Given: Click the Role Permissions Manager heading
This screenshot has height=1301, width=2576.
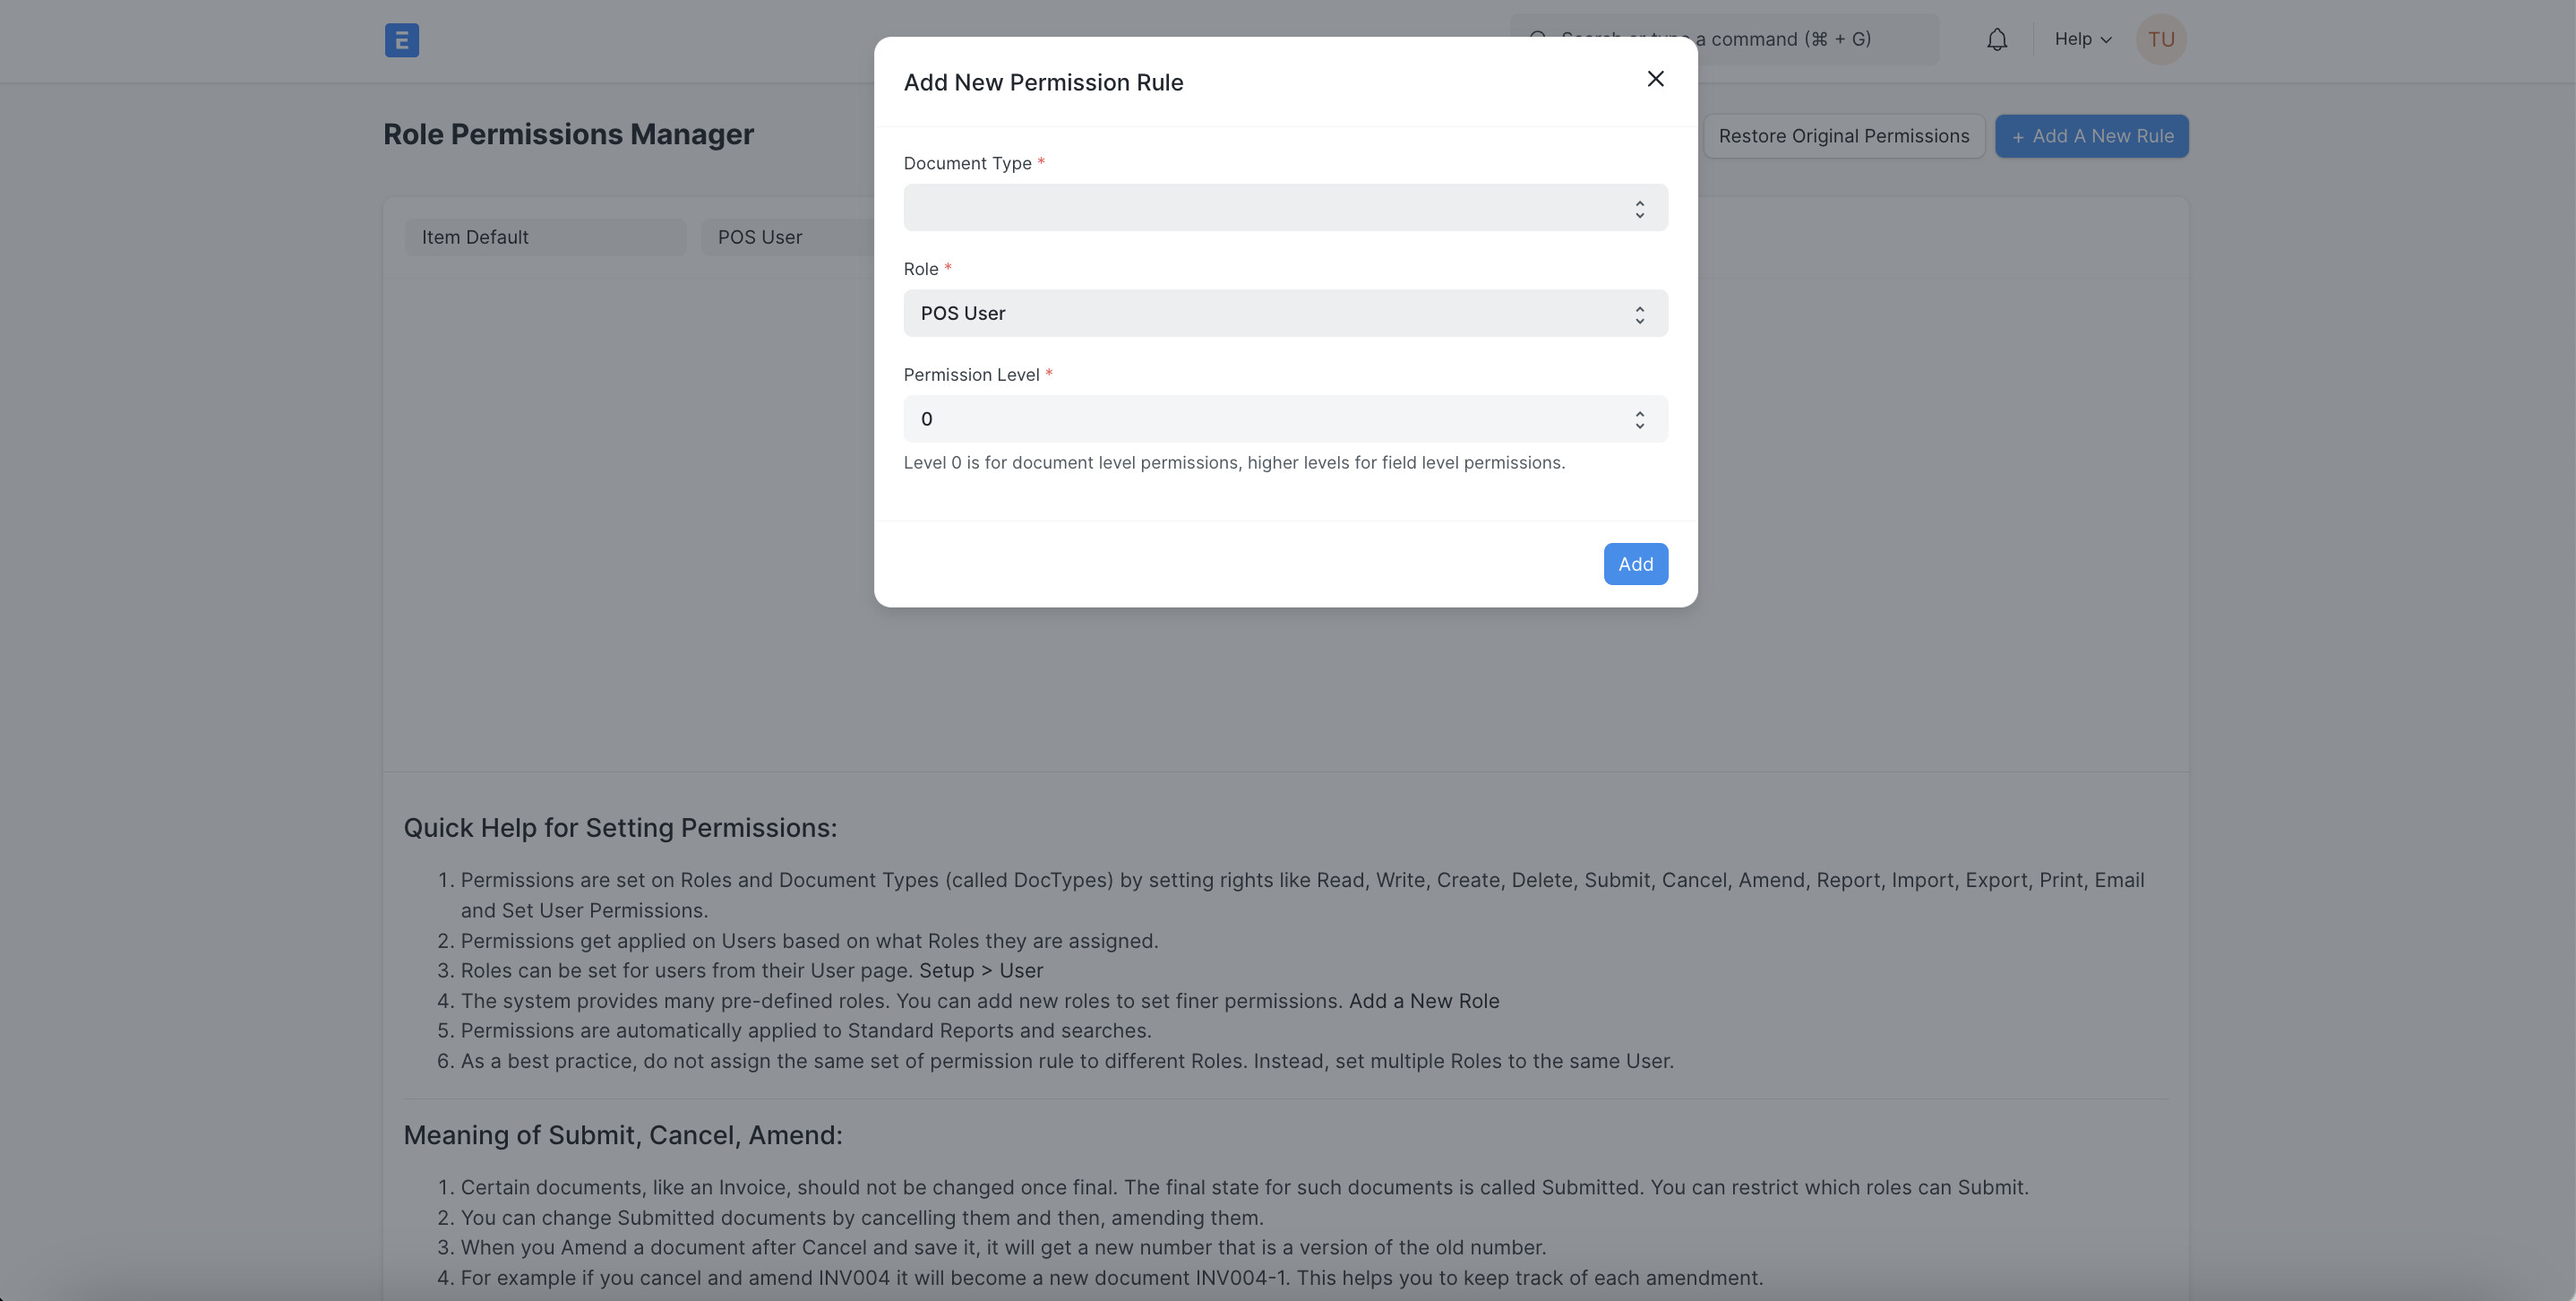Looking at the screenshot, I should click(568, 134).
